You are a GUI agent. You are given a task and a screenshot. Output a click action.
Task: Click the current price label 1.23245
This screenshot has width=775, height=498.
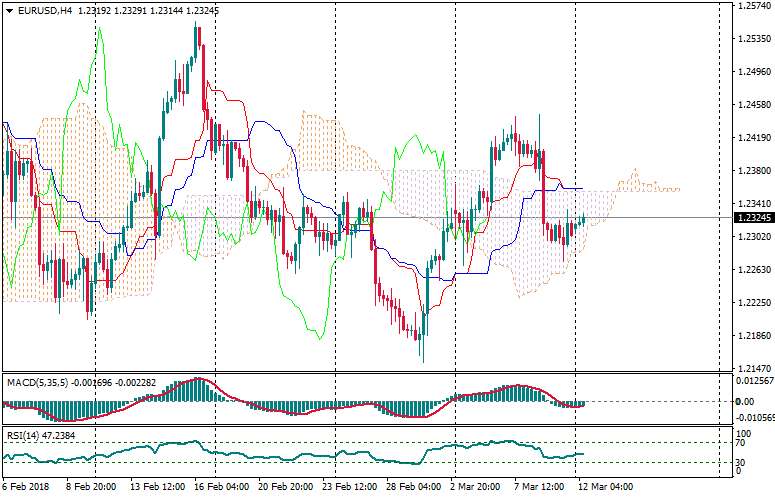click(752, 218)
